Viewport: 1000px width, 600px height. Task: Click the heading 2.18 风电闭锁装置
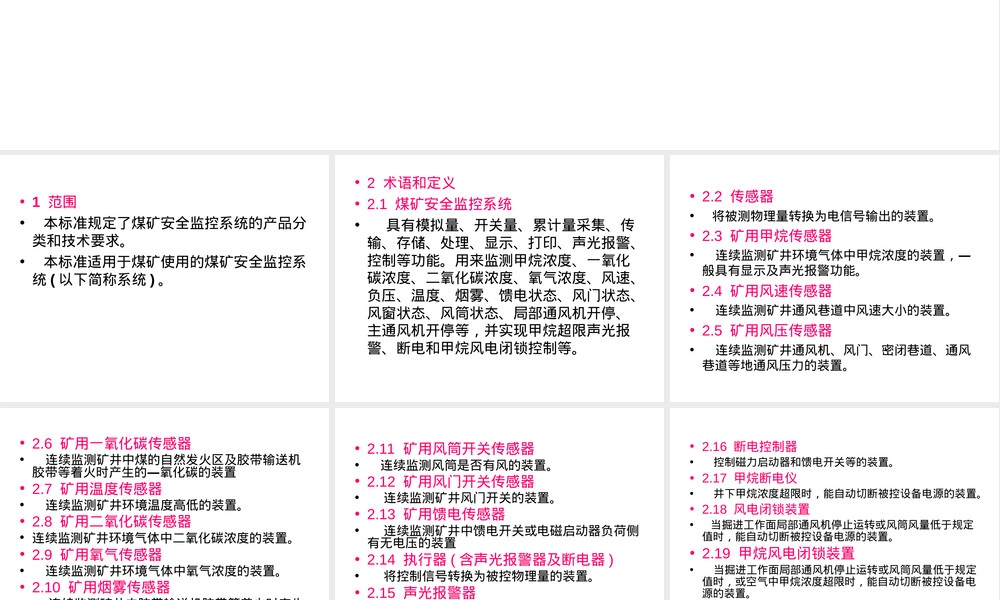coord(756,509)
